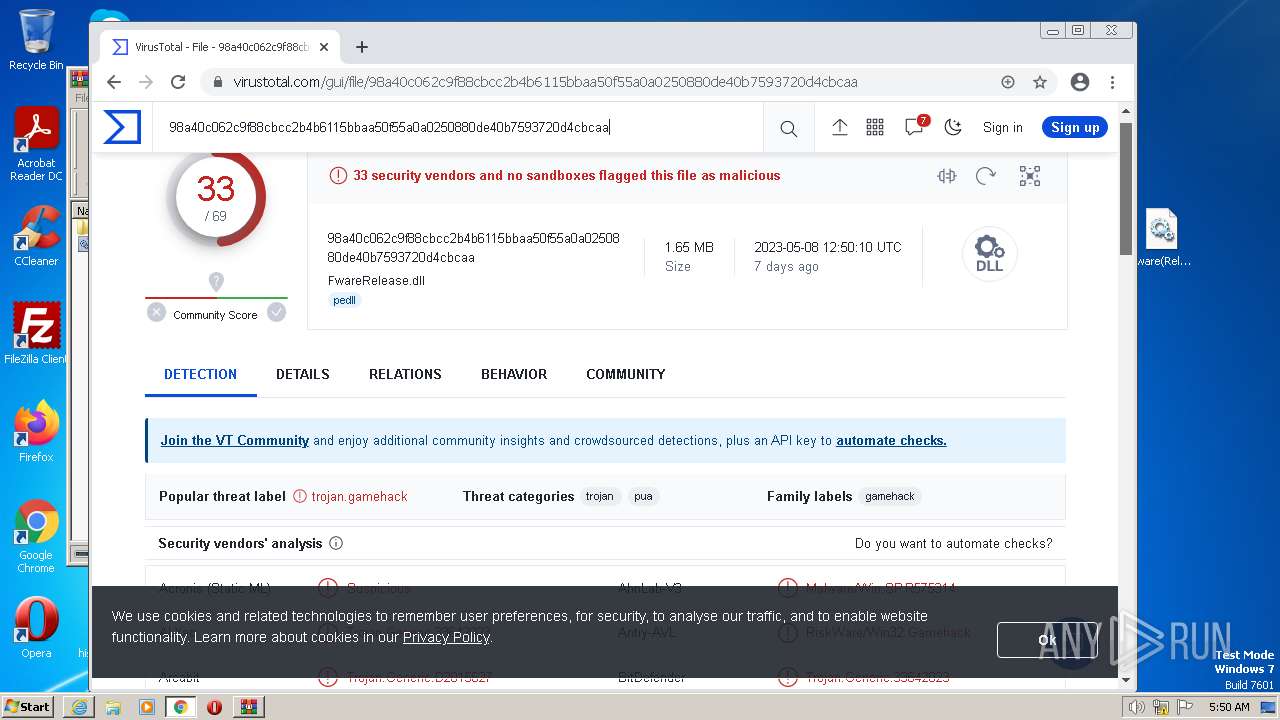Click the hash search input field
This screenshot has height=720, width=1280.
click(x=458, y=127)
